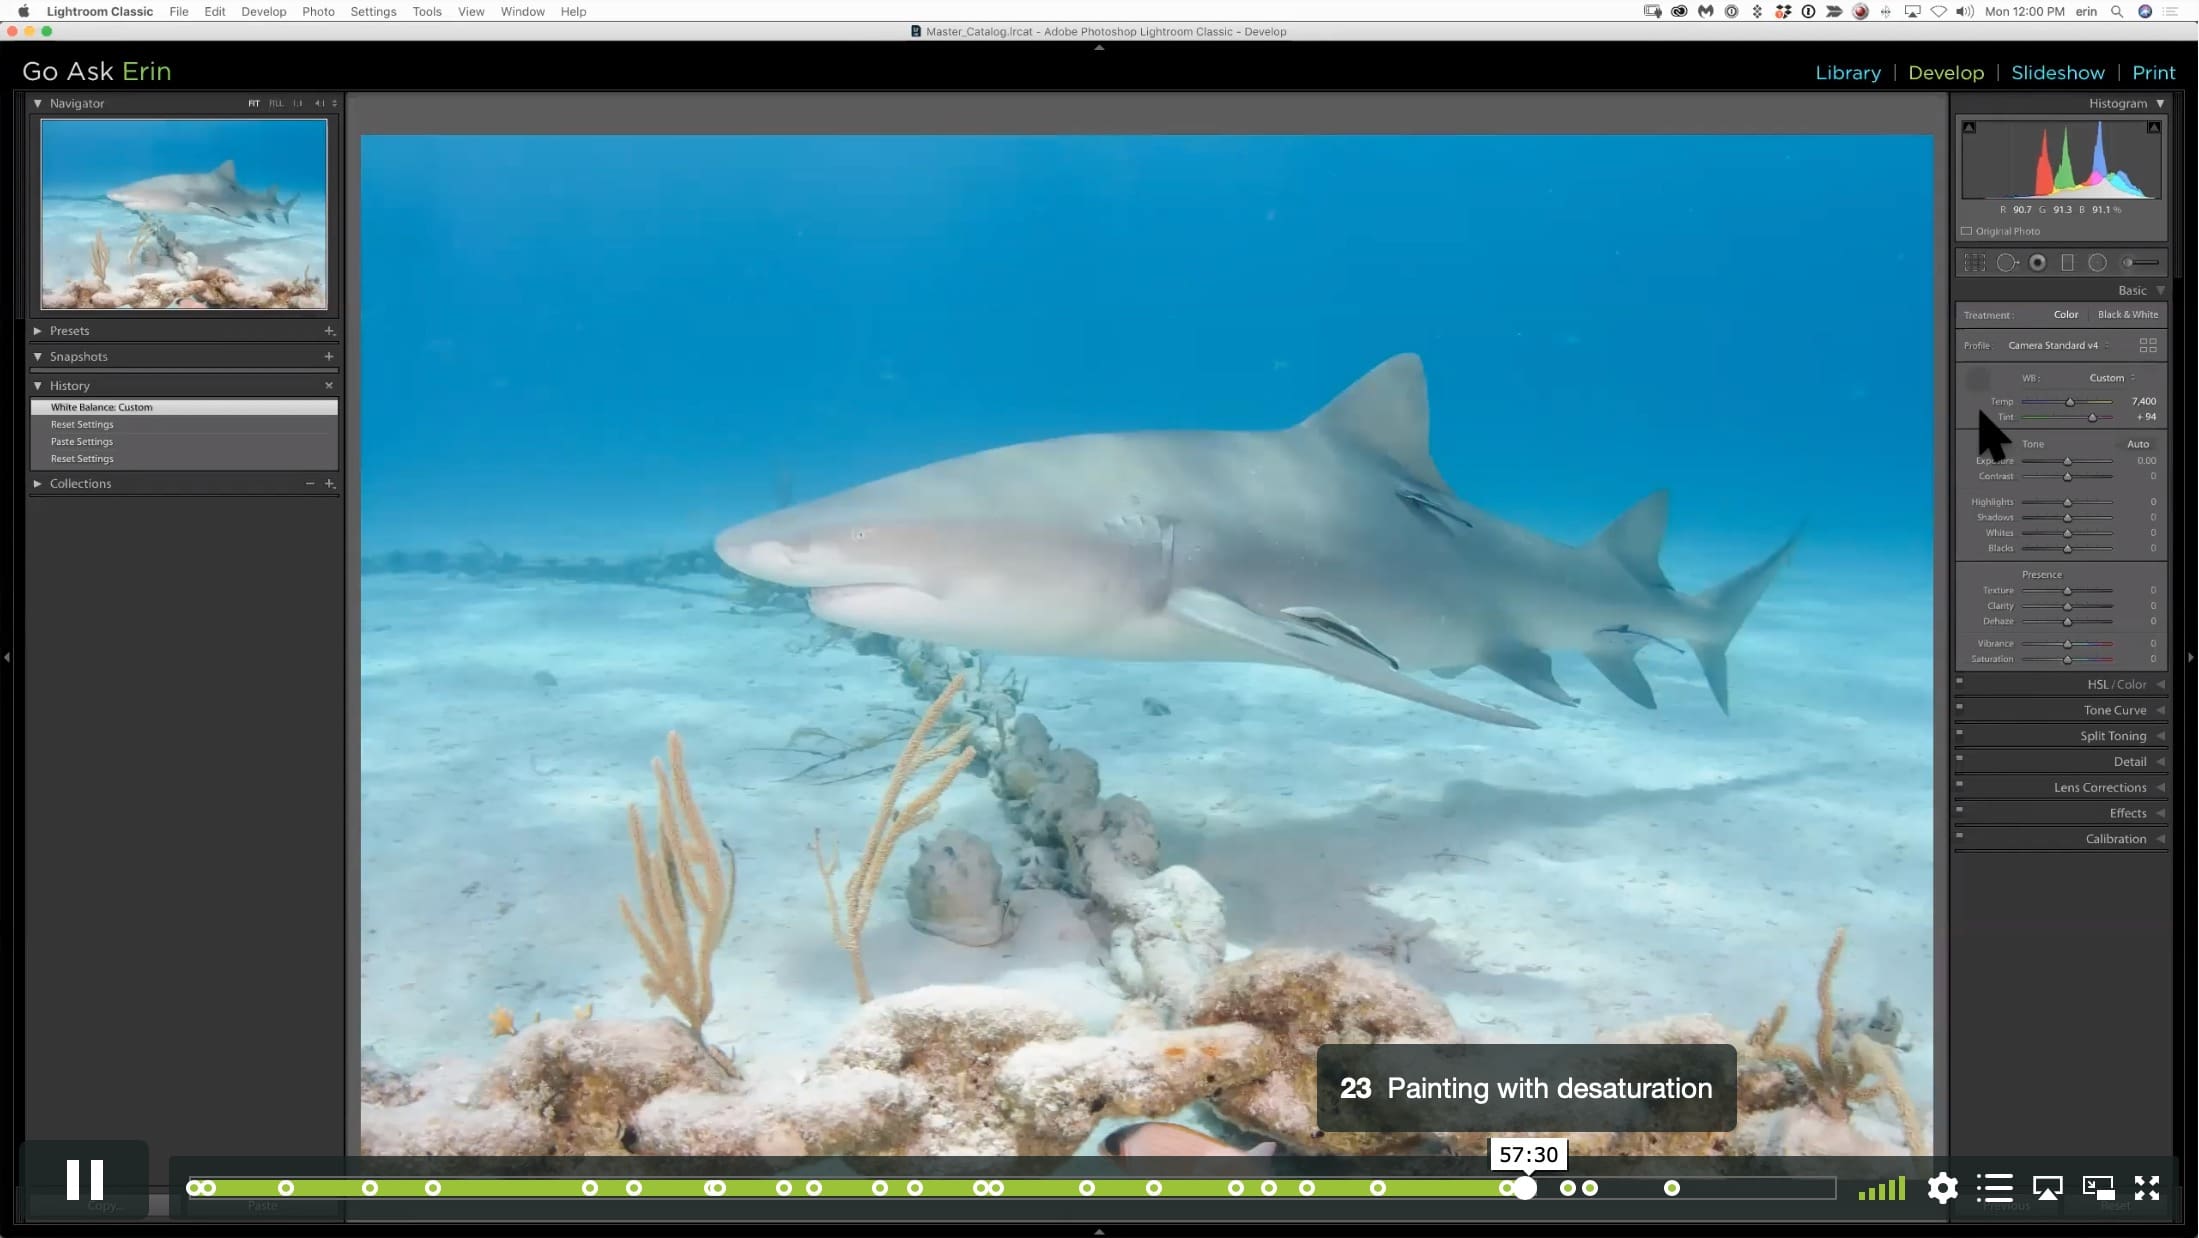Click the Temp slider handle
This screenshot has width=2199, height=1238.
[x=2070, y=402]
